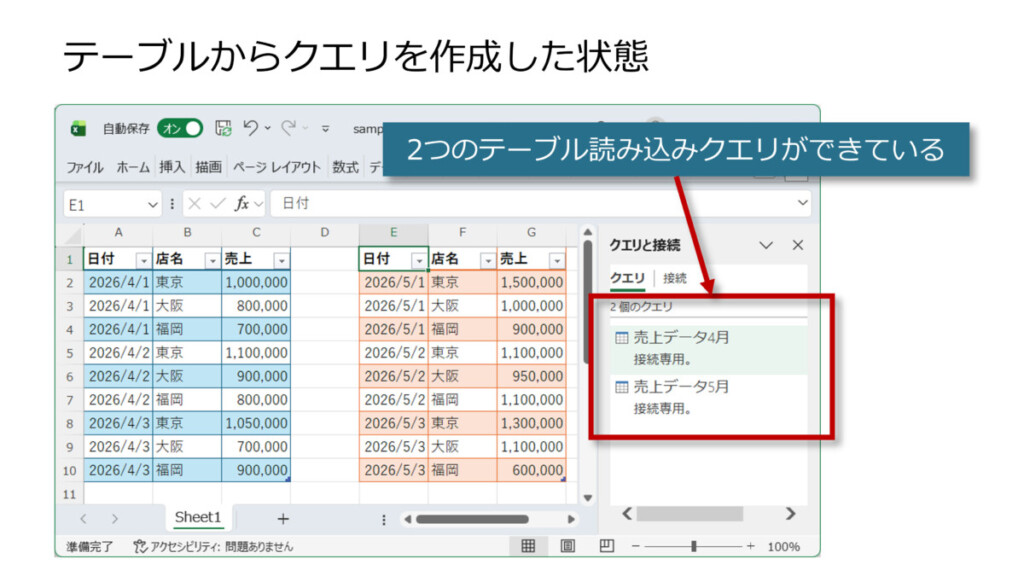This screenshot has width=1024, height=576.
Task: Expand the Name Box dropdown arrow
Action: [153, 204]
